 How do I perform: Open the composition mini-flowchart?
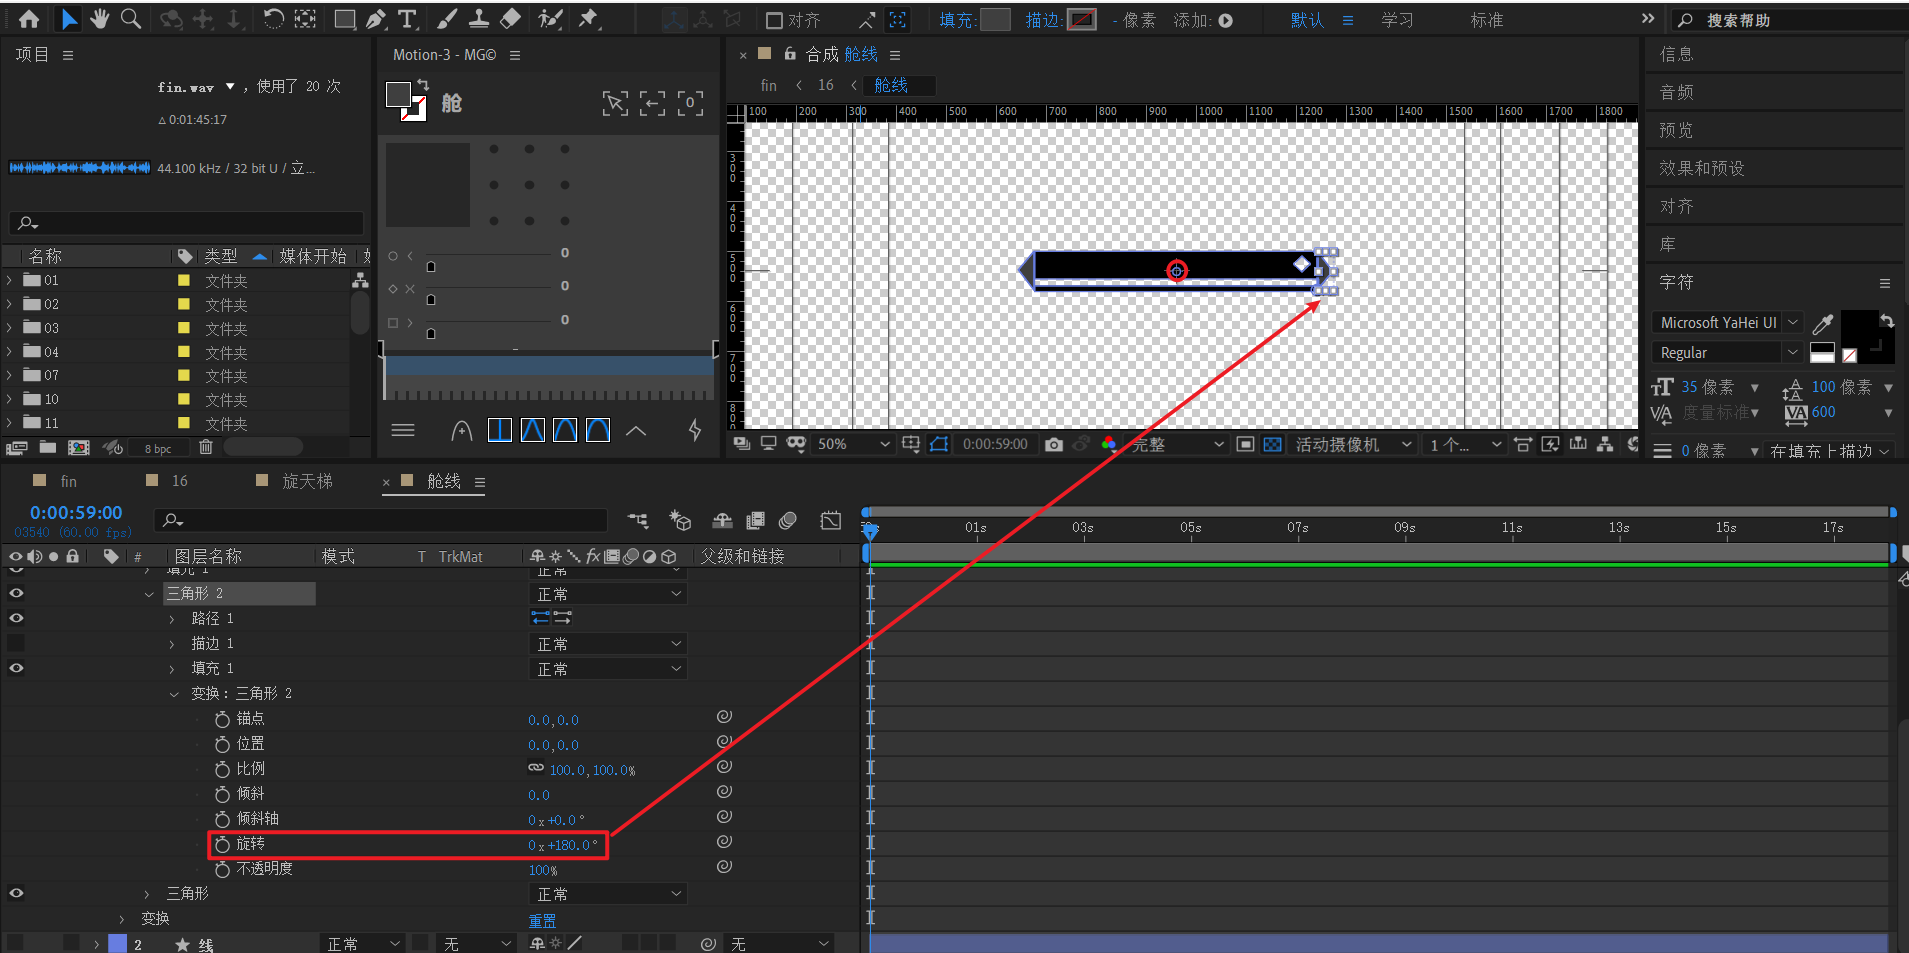[x=638, y=520]
